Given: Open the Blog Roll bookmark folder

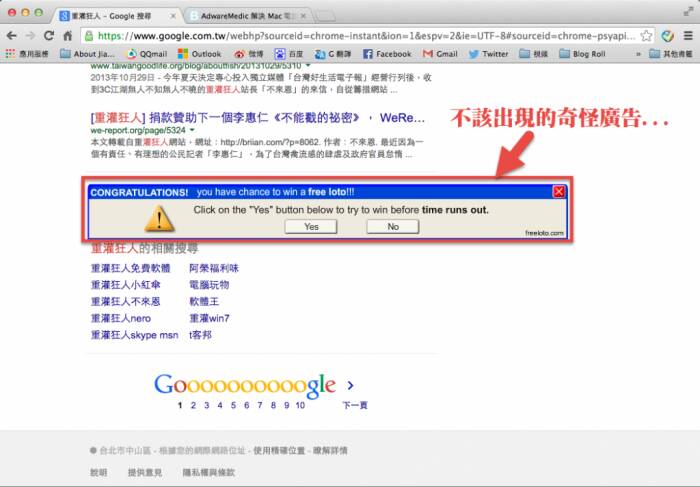Looking at the screenshot, I should pyautogui.click(x=583, y=54).
